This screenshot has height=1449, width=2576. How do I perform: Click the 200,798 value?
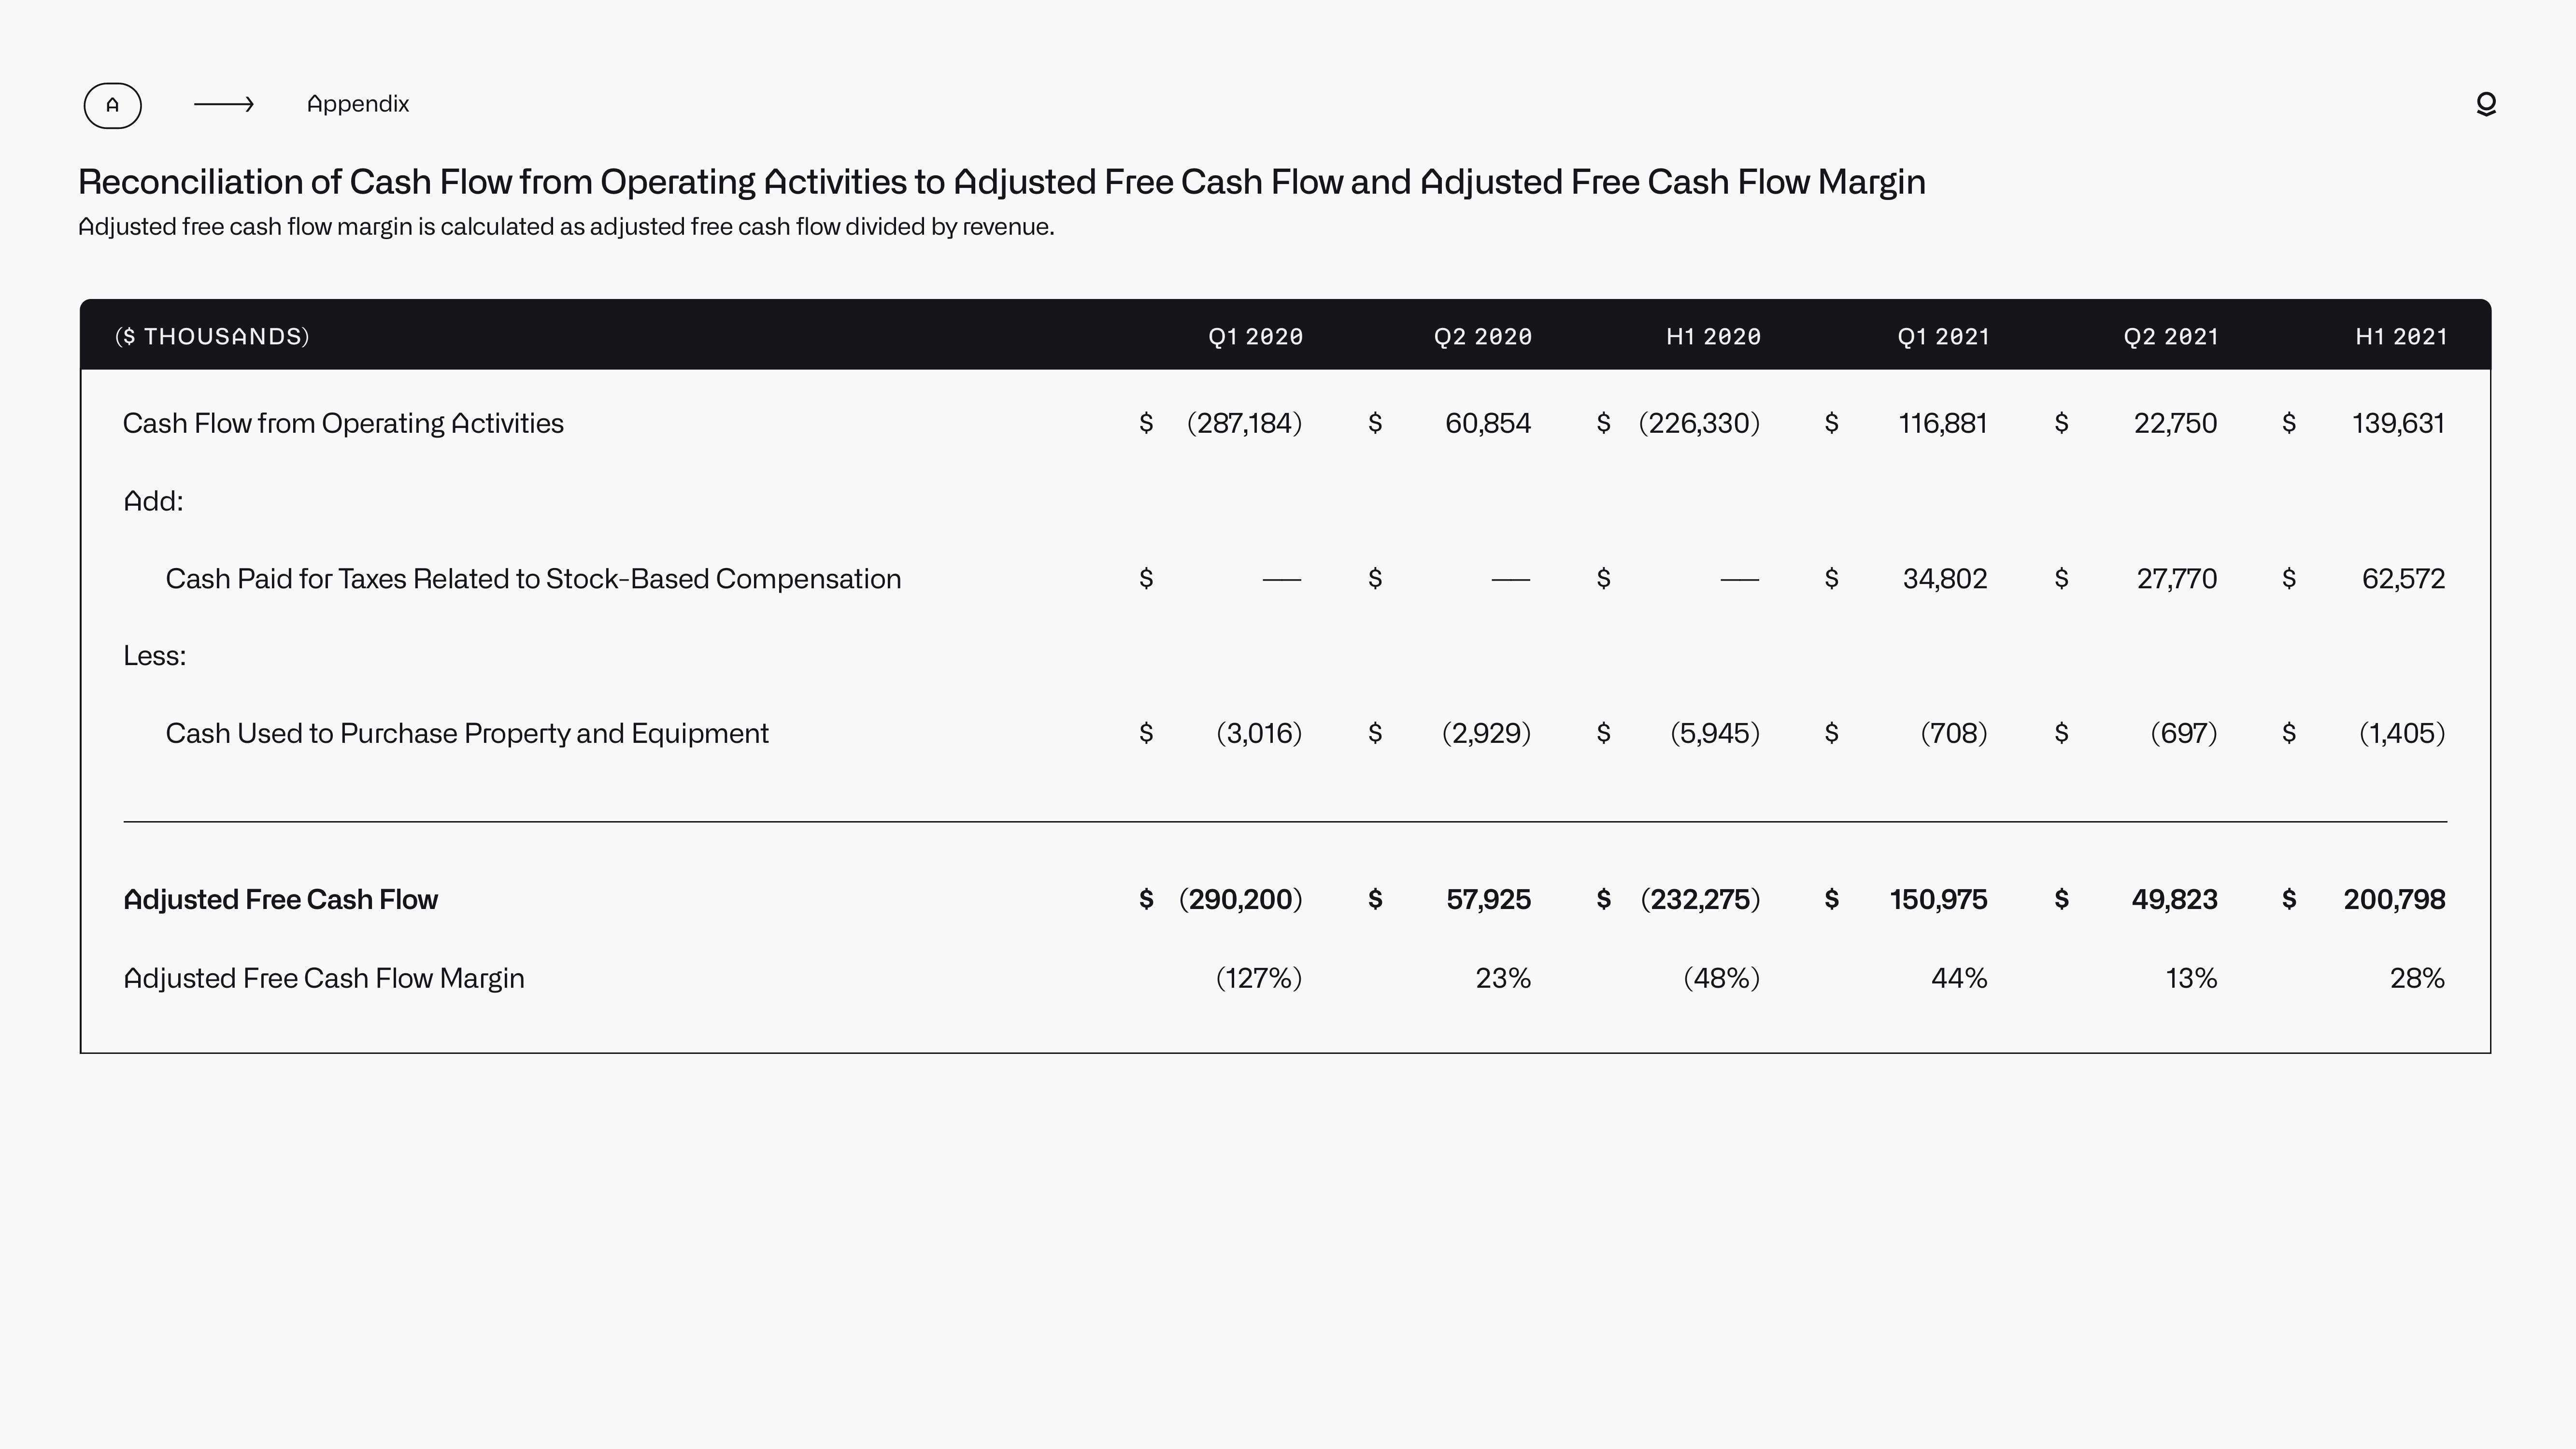[x=2394, y=900]
